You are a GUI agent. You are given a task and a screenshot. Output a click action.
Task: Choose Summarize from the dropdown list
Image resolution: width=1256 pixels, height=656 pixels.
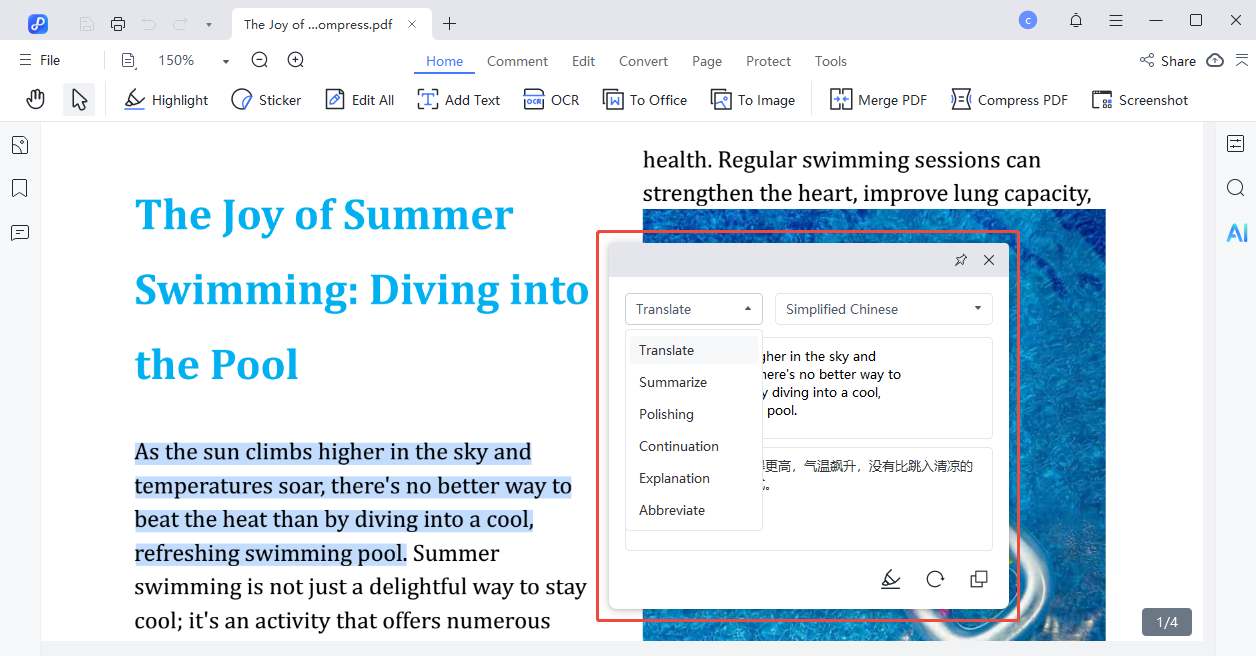pos(673,382)
